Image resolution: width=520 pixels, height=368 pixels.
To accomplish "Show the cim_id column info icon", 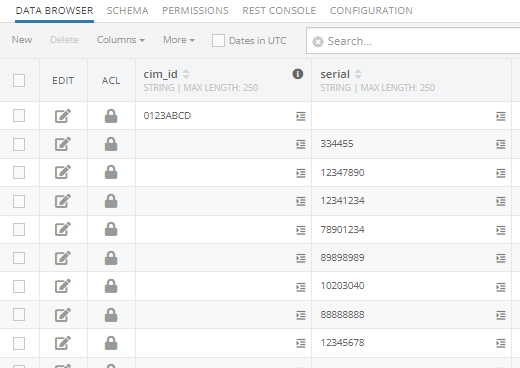I will (x=298, y=74).
